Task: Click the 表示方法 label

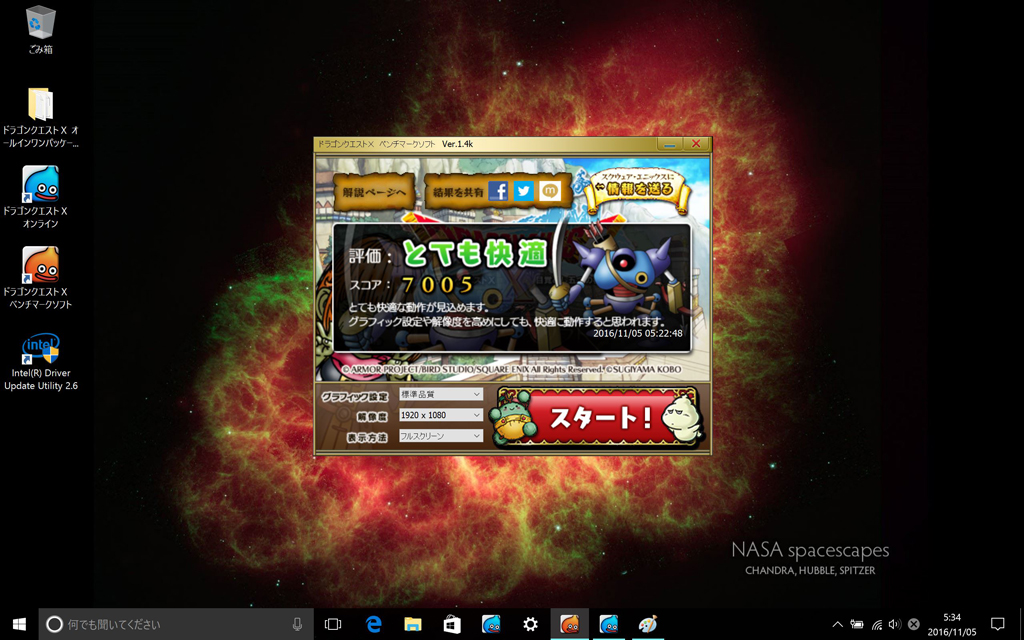Action: point(367,437)
